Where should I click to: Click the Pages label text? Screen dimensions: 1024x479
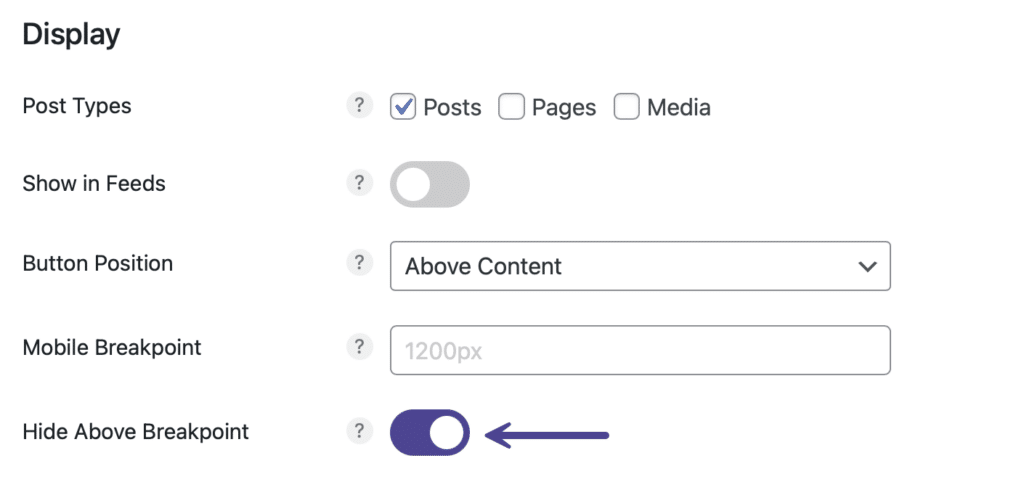(x=564, y=107)
